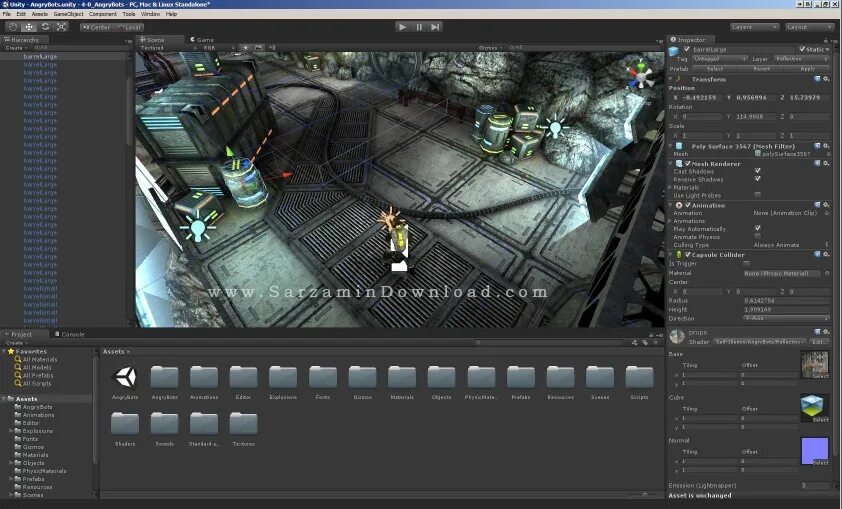Select the Scale tool in the toolbar

(61, 27)
